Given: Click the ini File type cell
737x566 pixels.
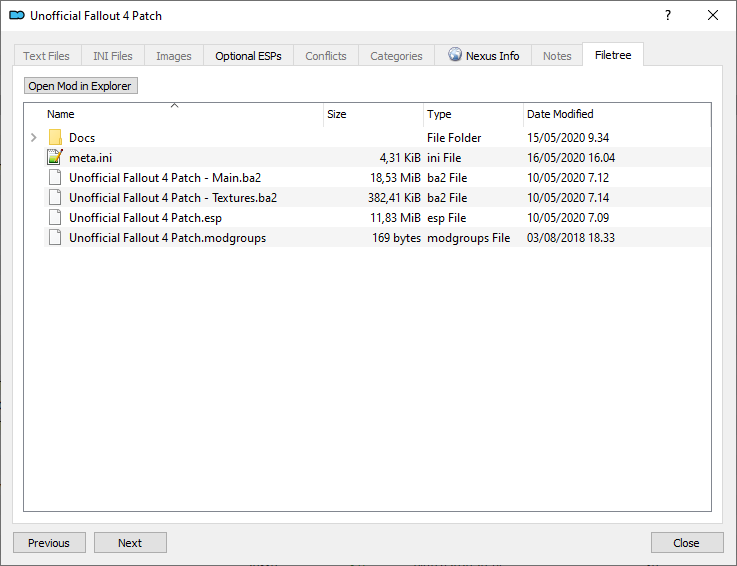Looking at the screenshot, I should 444,158.
